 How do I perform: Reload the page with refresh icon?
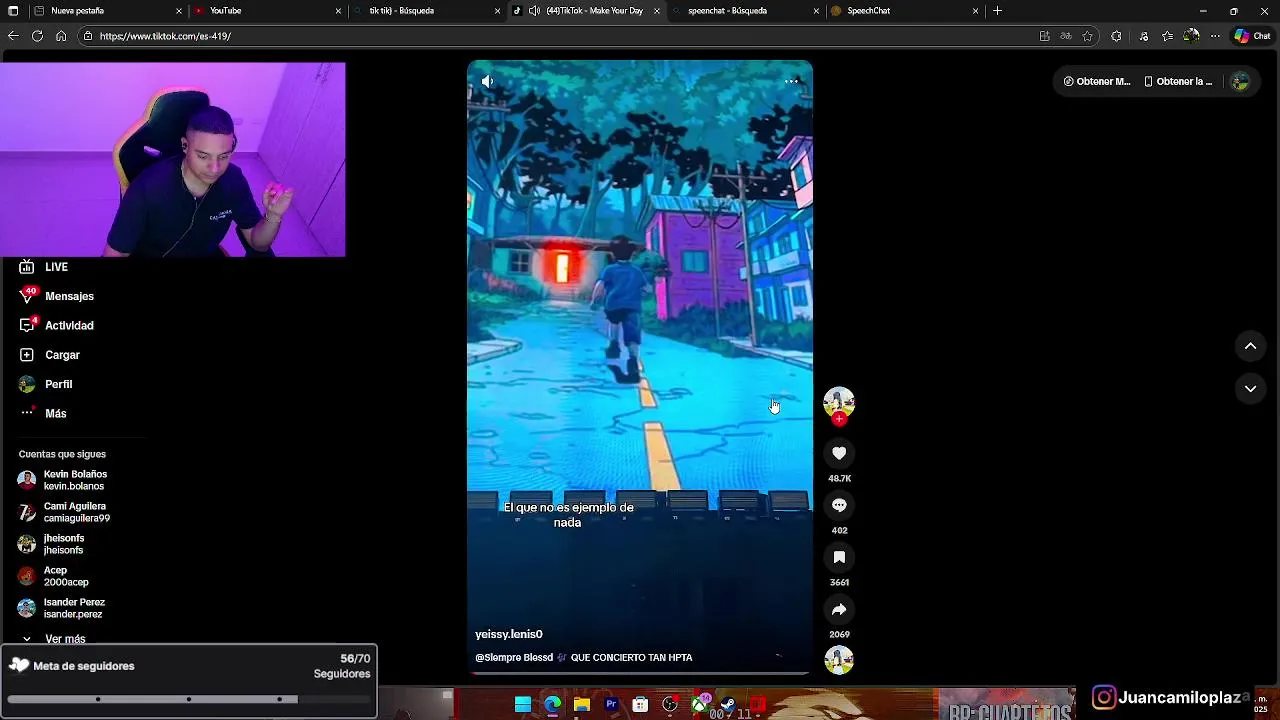[x=37, y=36]
